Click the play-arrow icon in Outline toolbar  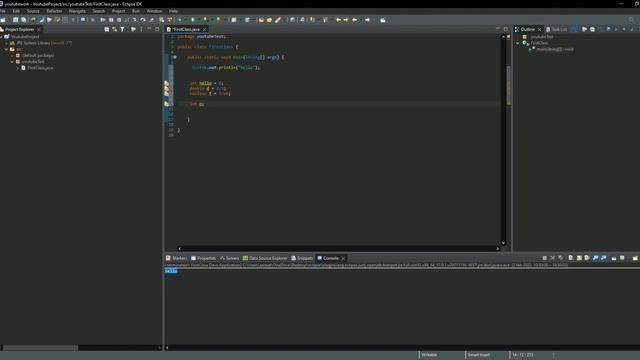click(x=584, y=29)
